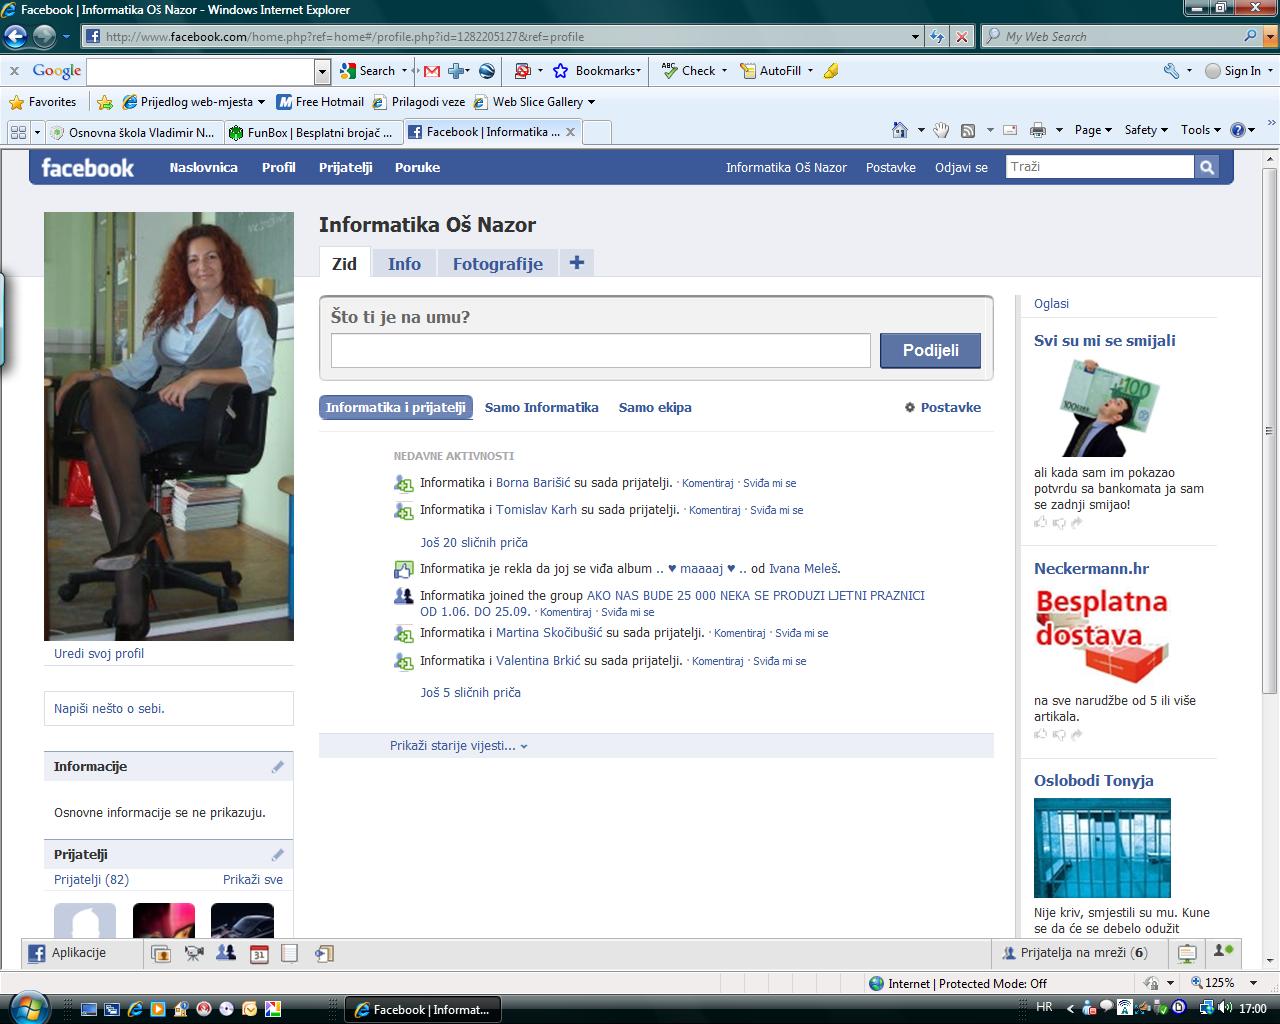Open Poruke in Facebook header

(x=417, y=167)
